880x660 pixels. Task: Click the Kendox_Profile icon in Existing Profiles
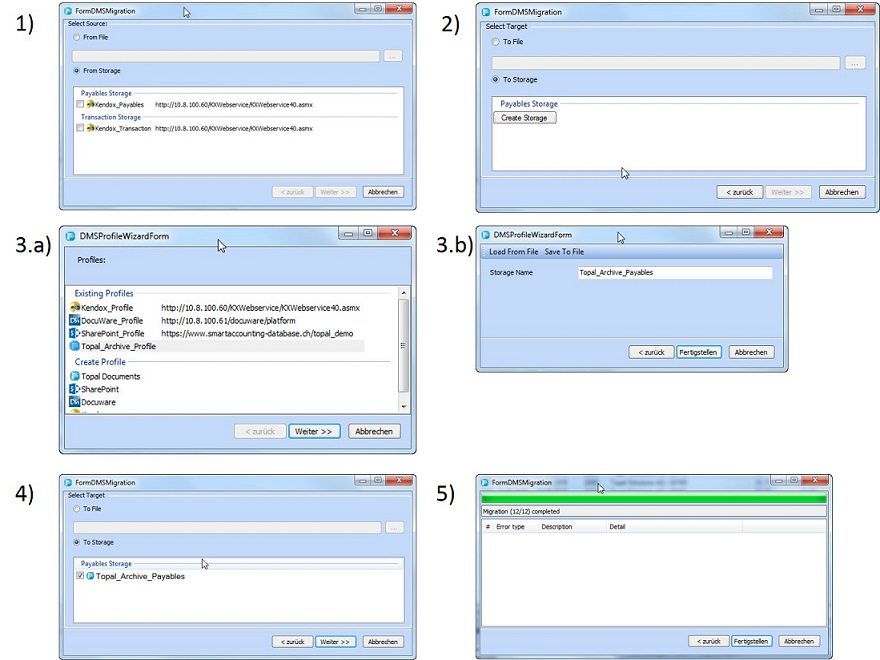(x=74, y=307)
